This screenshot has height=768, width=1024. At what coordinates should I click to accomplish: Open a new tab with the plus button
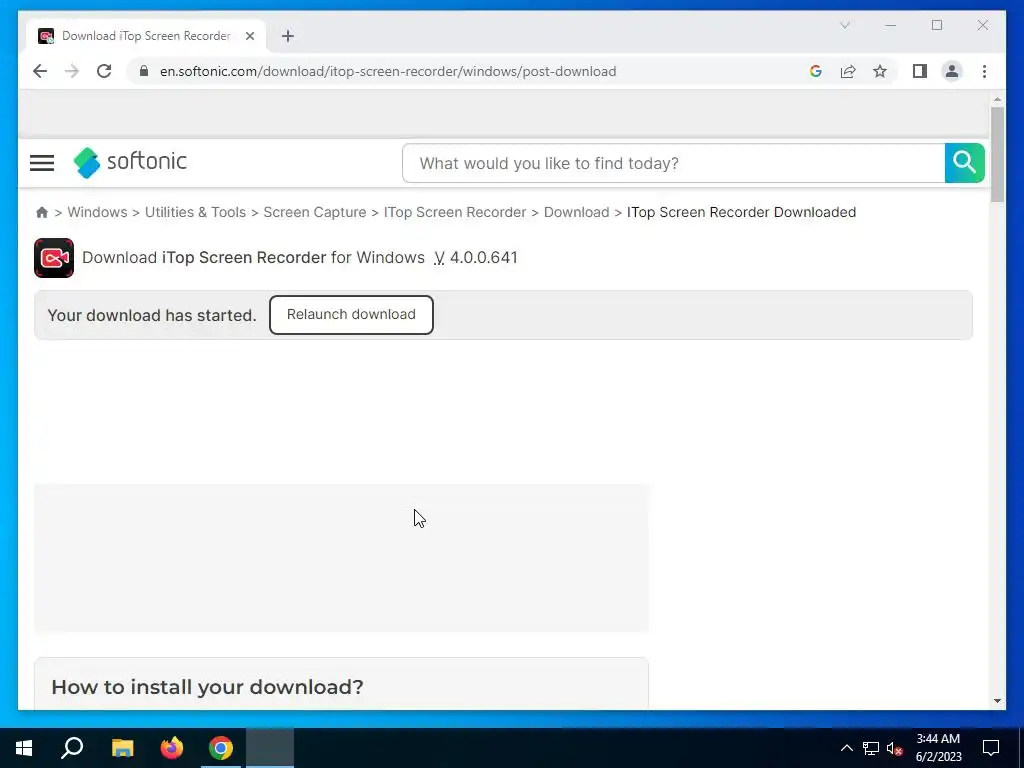pyautogui.click(x=288, y=36)
